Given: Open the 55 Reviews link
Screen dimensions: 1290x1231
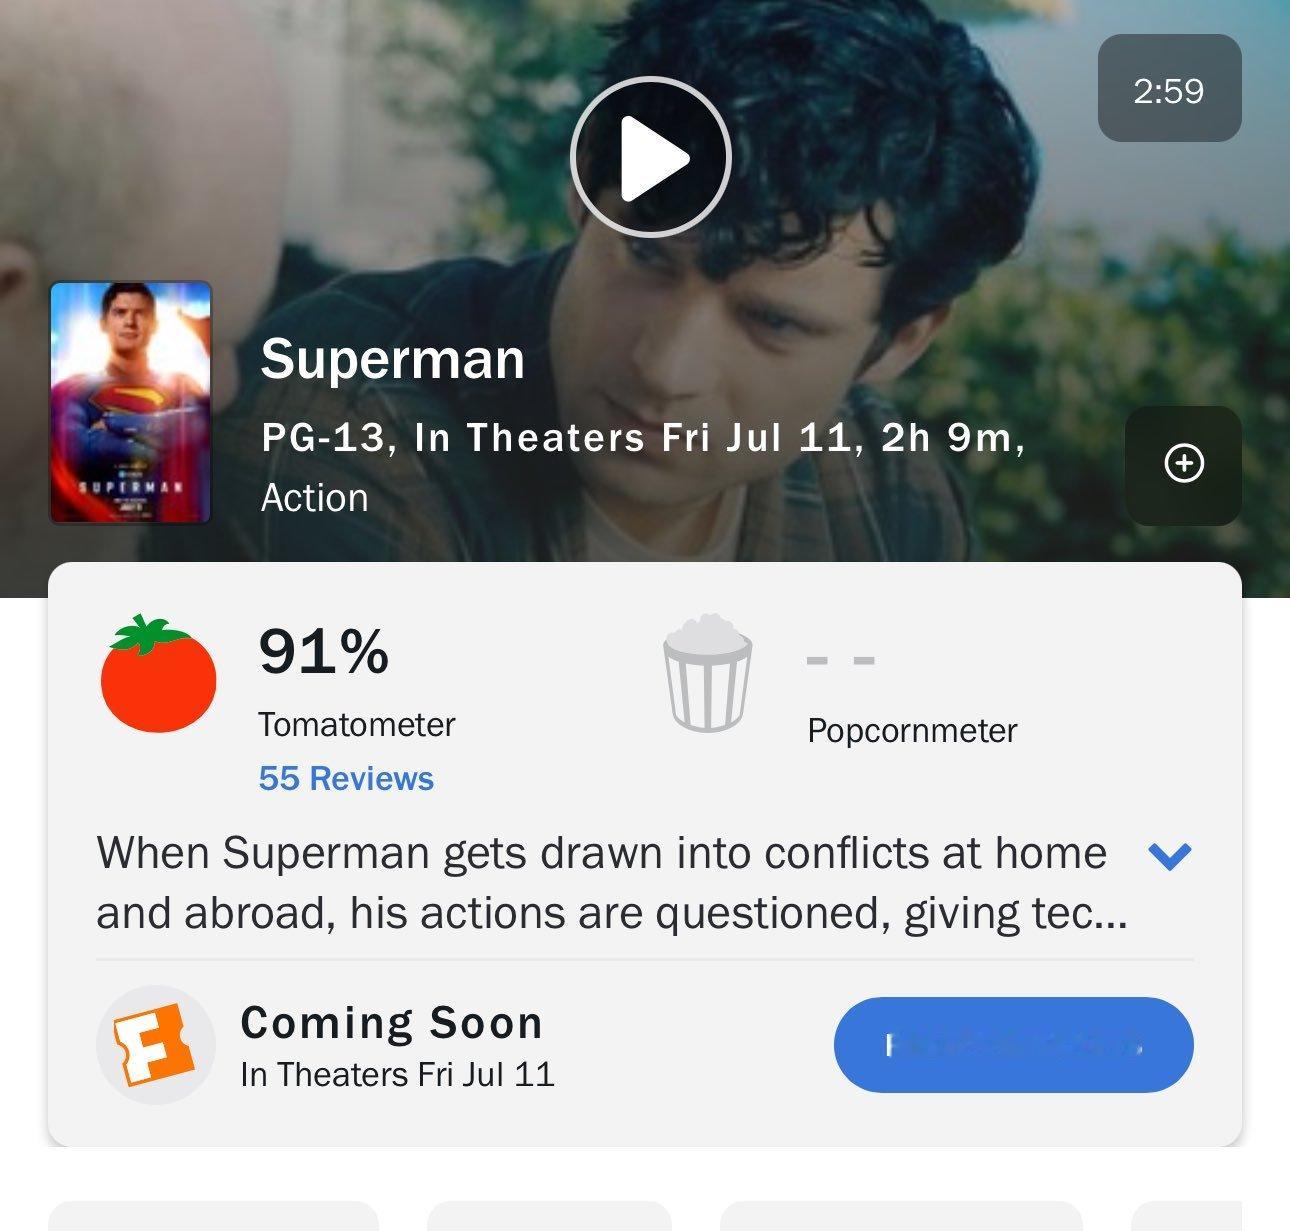Looking at the screenshot, I should click(x=346, y=778).
